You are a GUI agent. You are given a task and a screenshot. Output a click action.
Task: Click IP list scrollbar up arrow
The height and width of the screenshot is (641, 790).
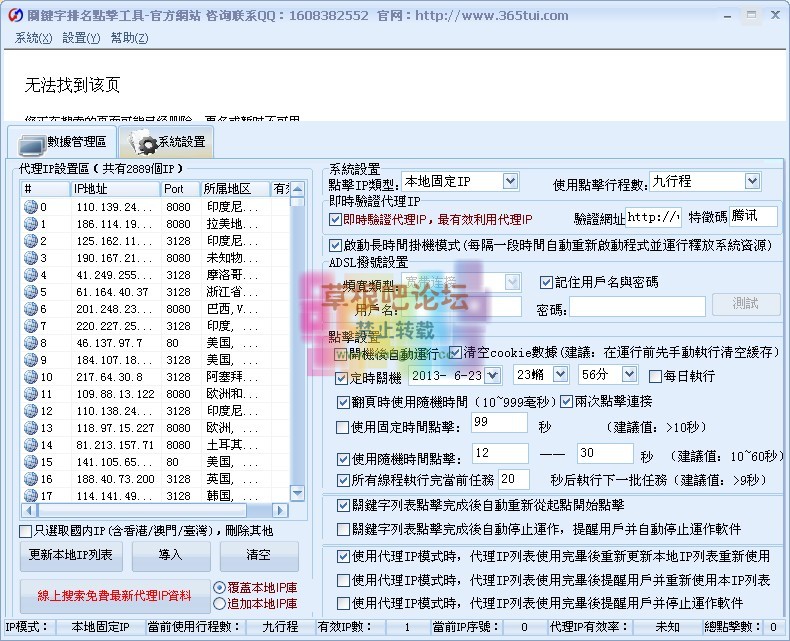pyautogui.click(x=297, y=189)
